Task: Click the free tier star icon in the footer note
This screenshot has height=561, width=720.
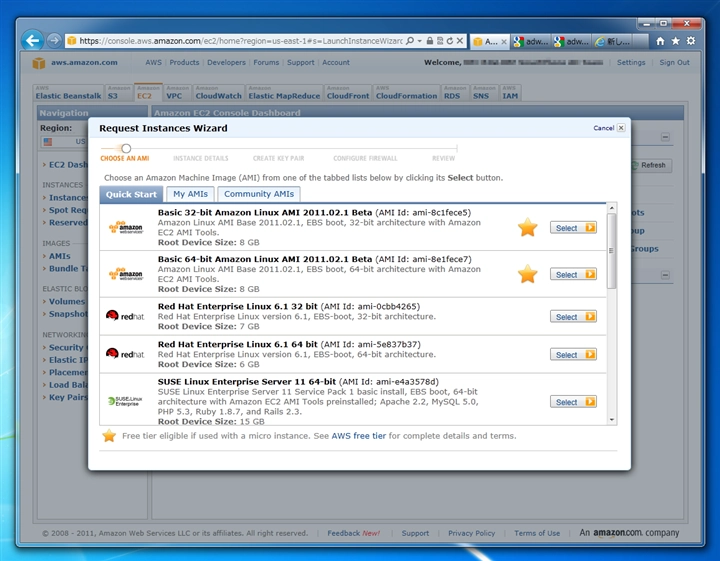Action: [109, 436]
